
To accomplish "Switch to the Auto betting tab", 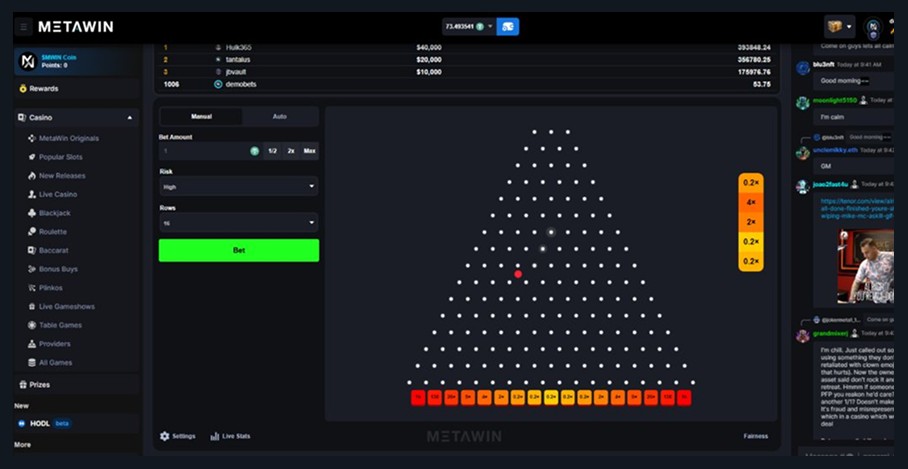I will coord(279,117).
